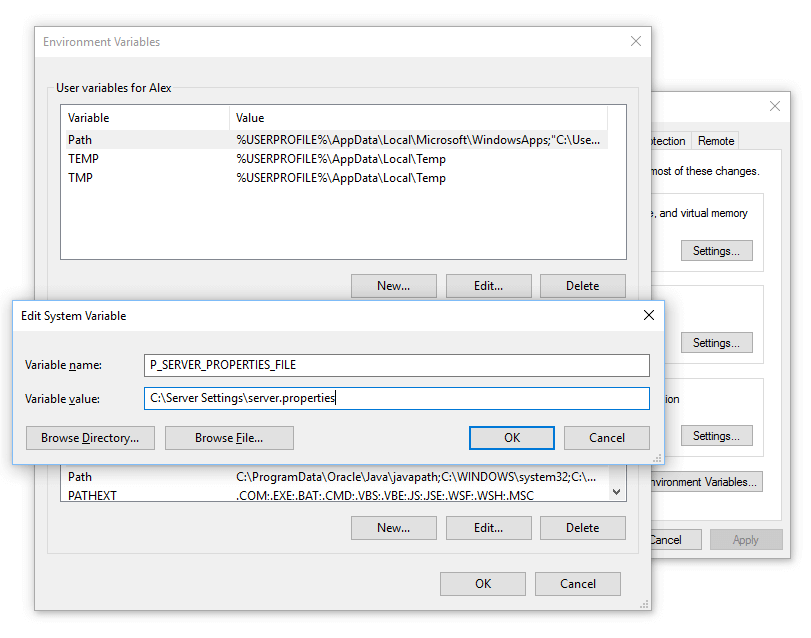Click into the Variable value field
Screen dimensions: 811x638
[396, 398]
